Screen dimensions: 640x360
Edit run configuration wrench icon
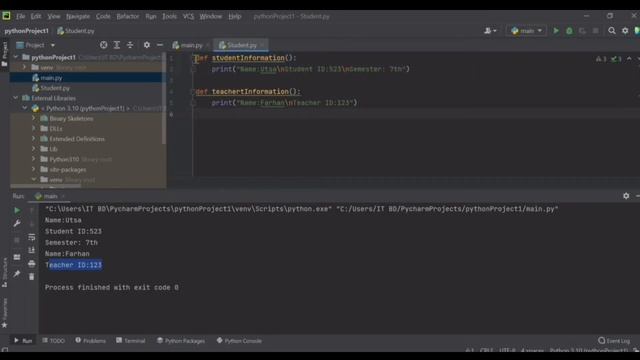(17, 223)
